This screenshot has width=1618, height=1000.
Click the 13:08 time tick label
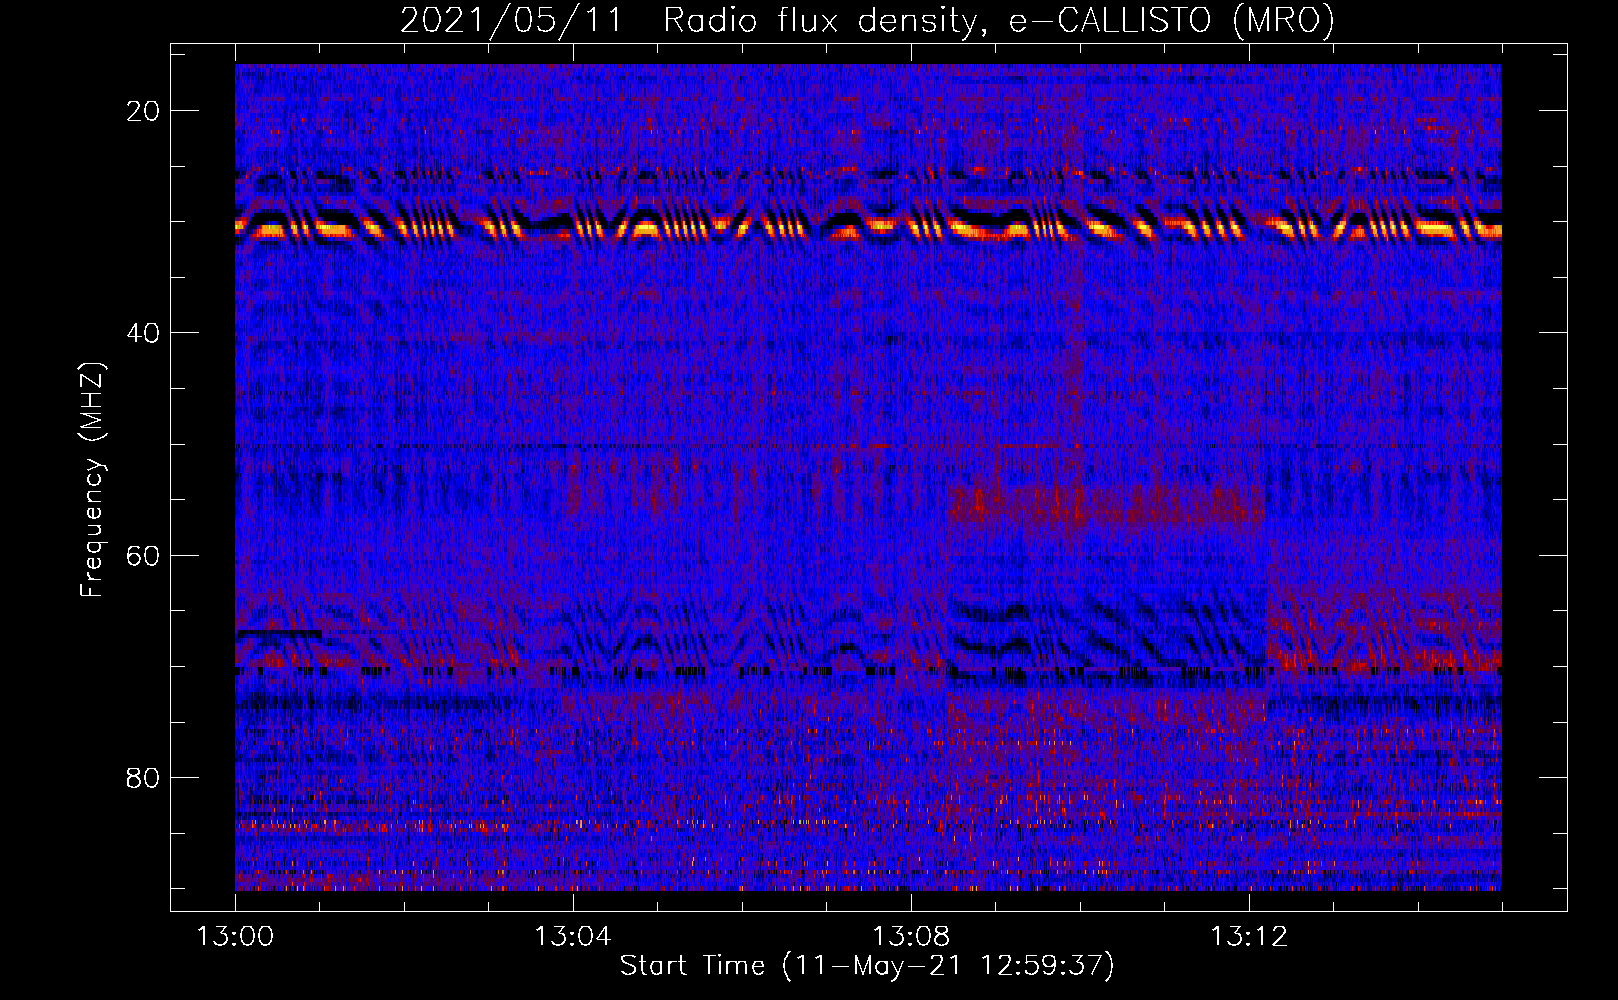point(911,937)
